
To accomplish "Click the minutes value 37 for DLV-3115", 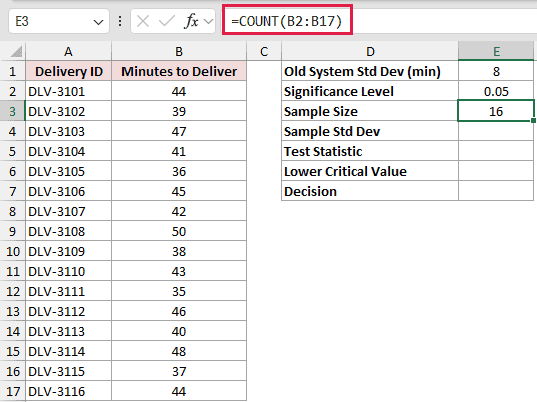I will point(179,371).
